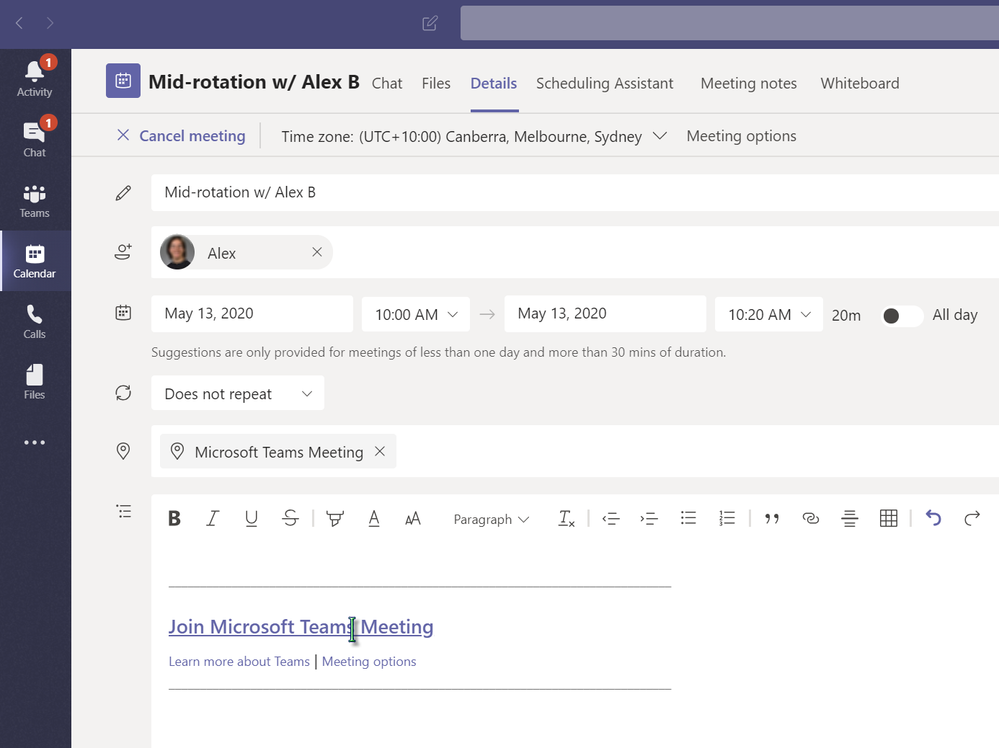
Task: Open the font color tool
Action: point(374,519)
